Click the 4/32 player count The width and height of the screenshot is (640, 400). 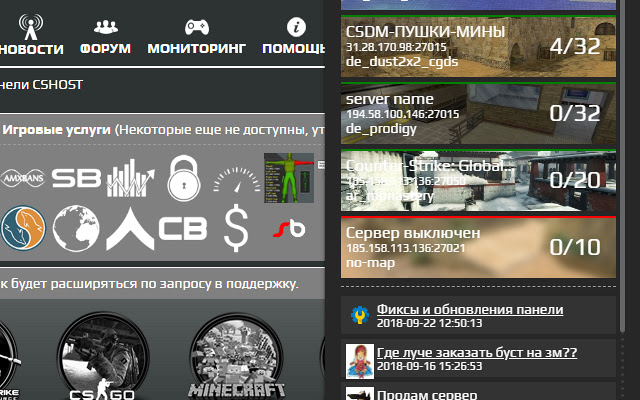point(575,47)
